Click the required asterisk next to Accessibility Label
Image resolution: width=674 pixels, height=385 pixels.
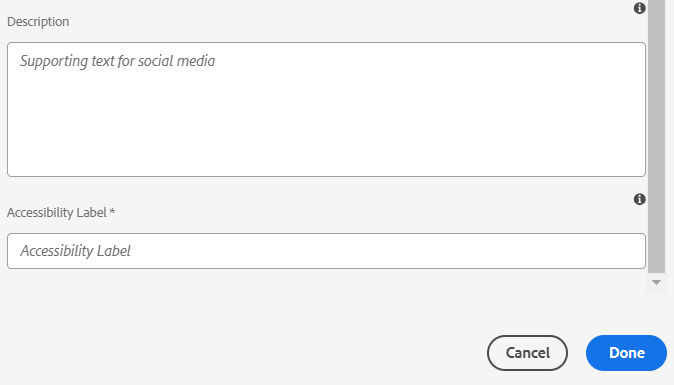point(112,211)
